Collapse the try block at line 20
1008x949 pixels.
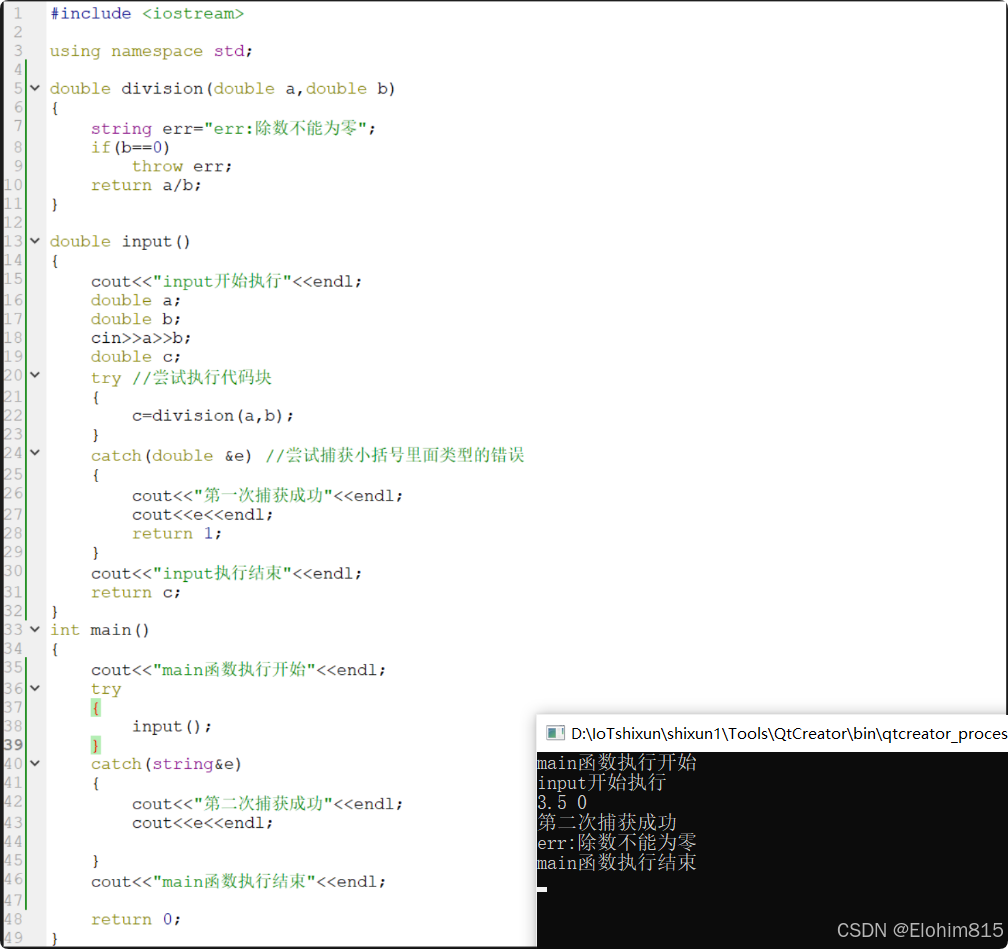34,378
